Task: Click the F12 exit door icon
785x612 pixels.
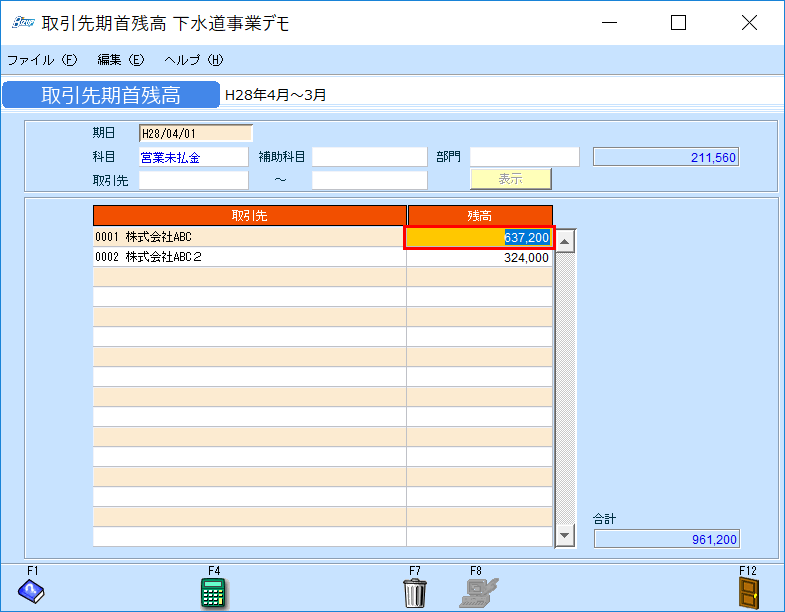Action: [749, 592]
